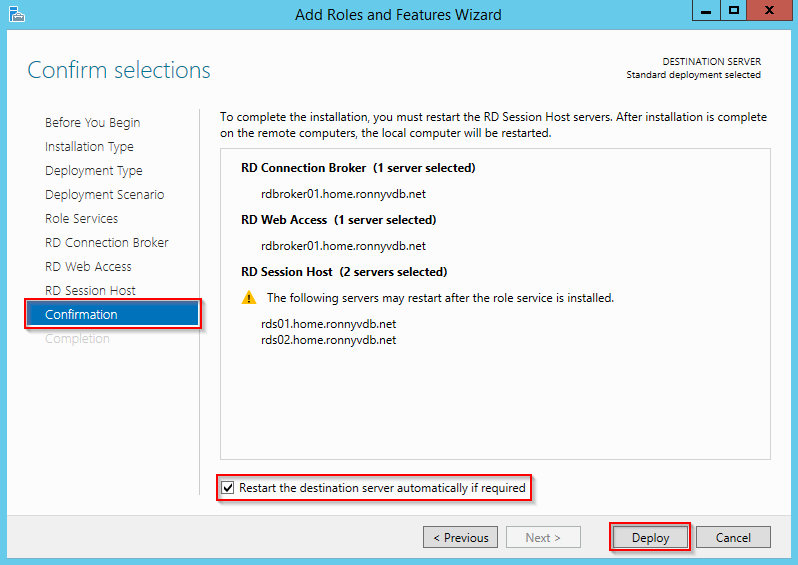Image resolution: width=798 pixels, height=565 pixels.
Task: Toggle restart destination server automatically checkbox
Action: click(x=229, y=488)
